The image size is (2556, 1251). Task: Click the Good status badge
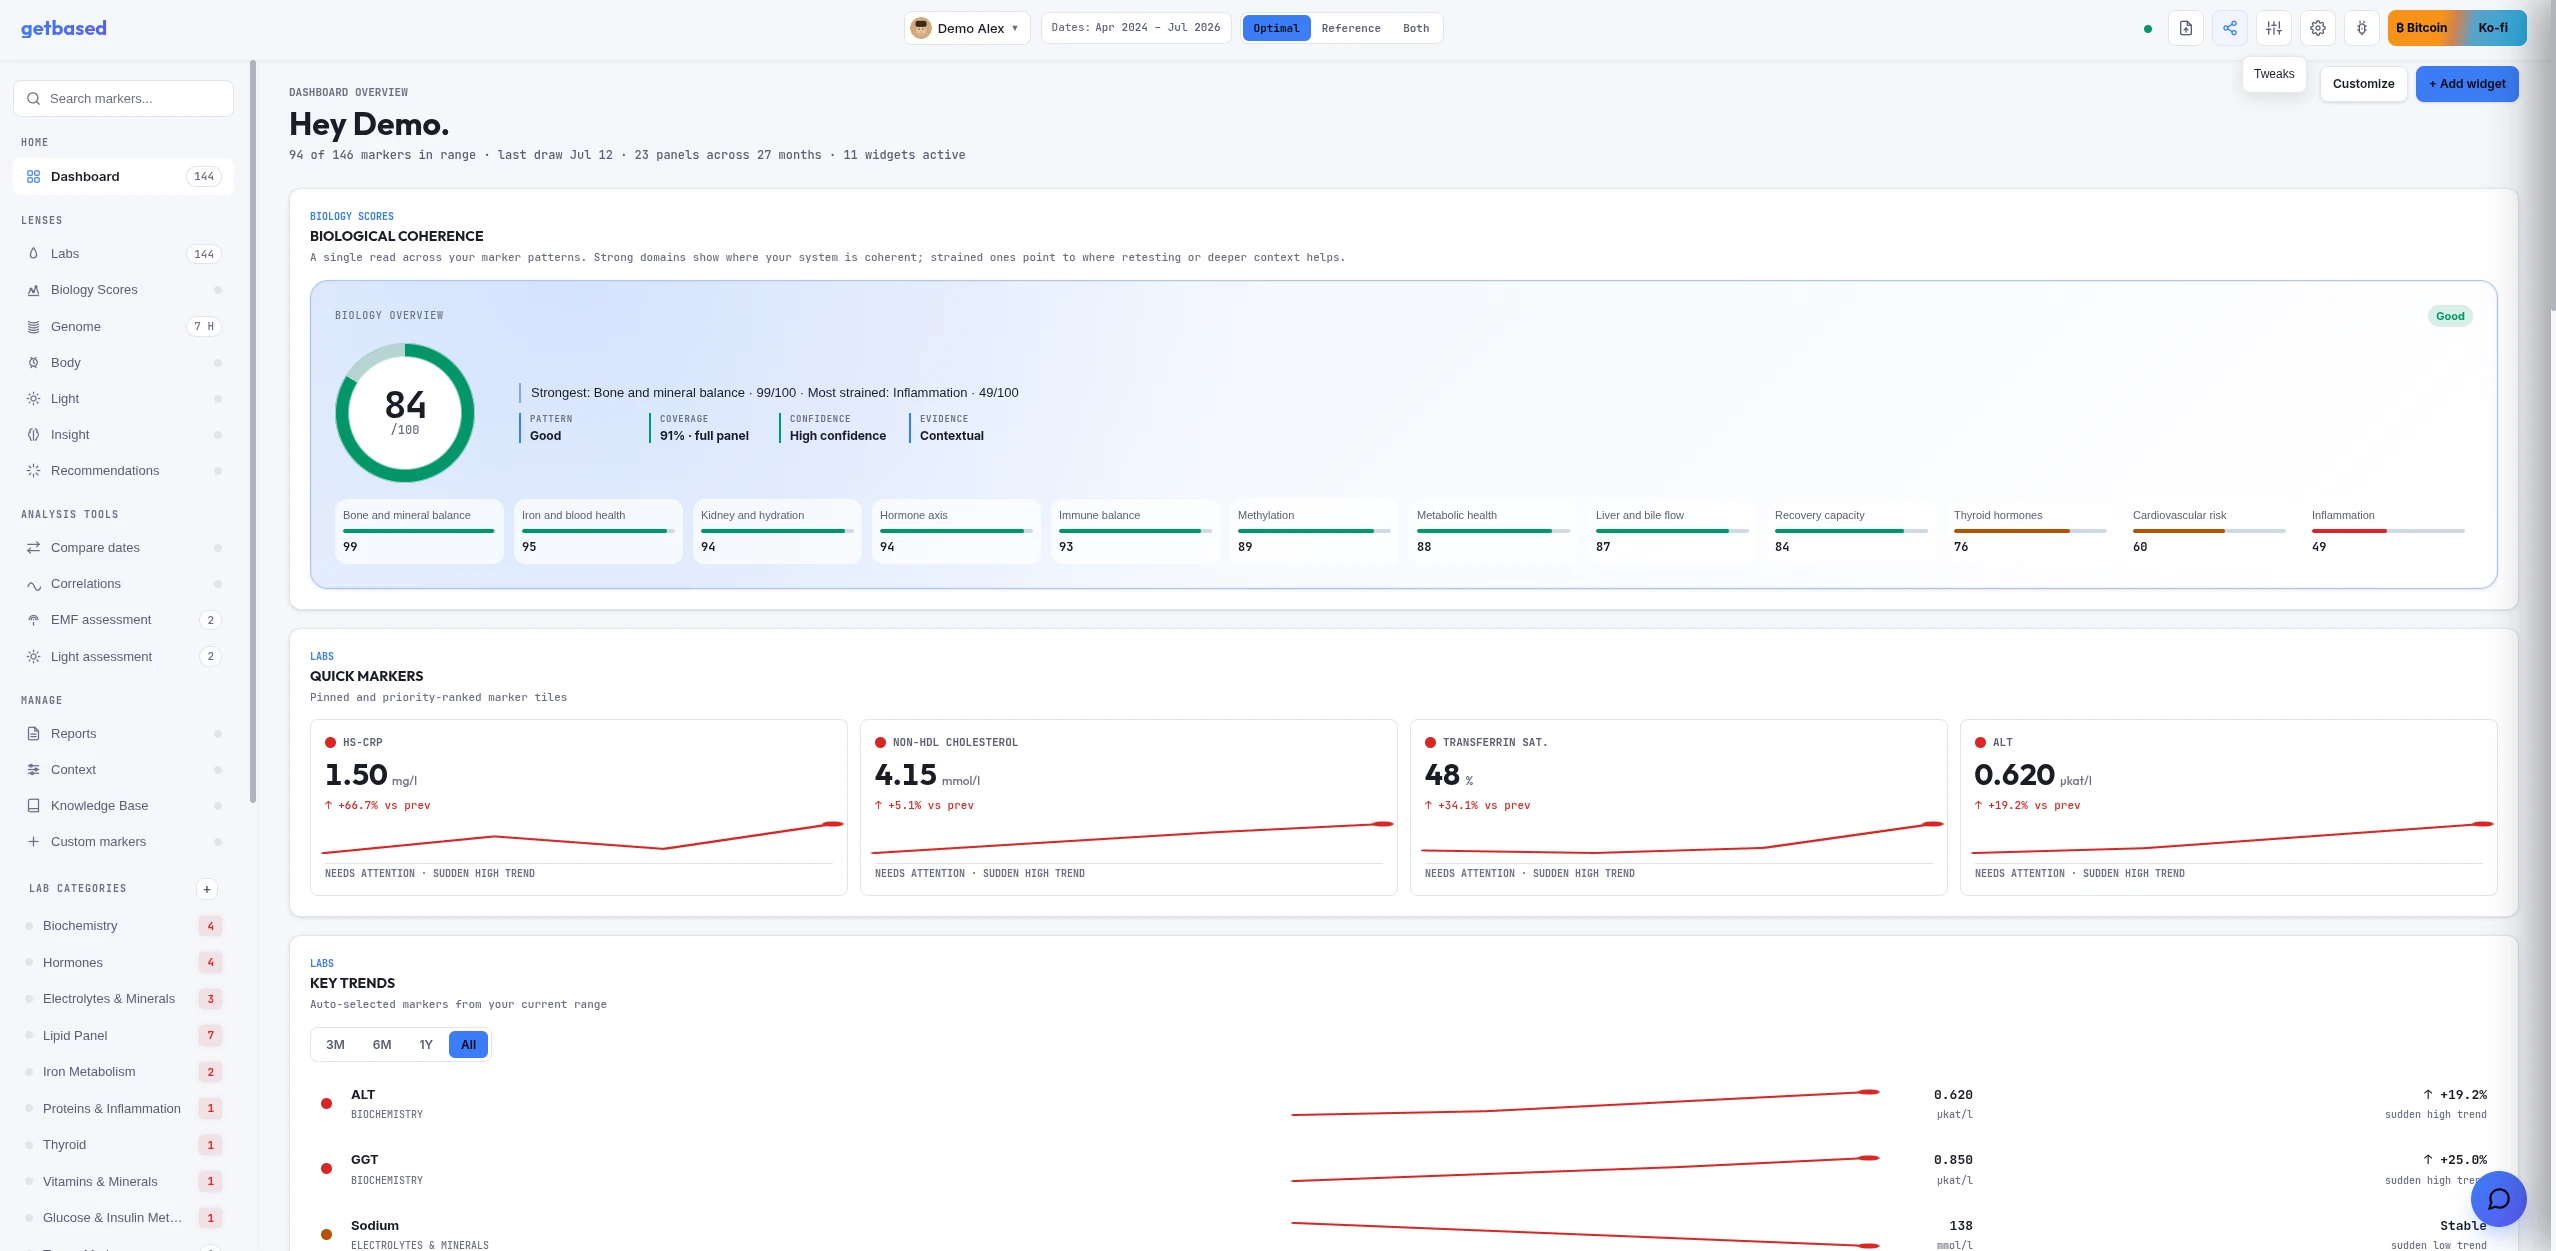pyautogui.click(x=2449, y=316)
